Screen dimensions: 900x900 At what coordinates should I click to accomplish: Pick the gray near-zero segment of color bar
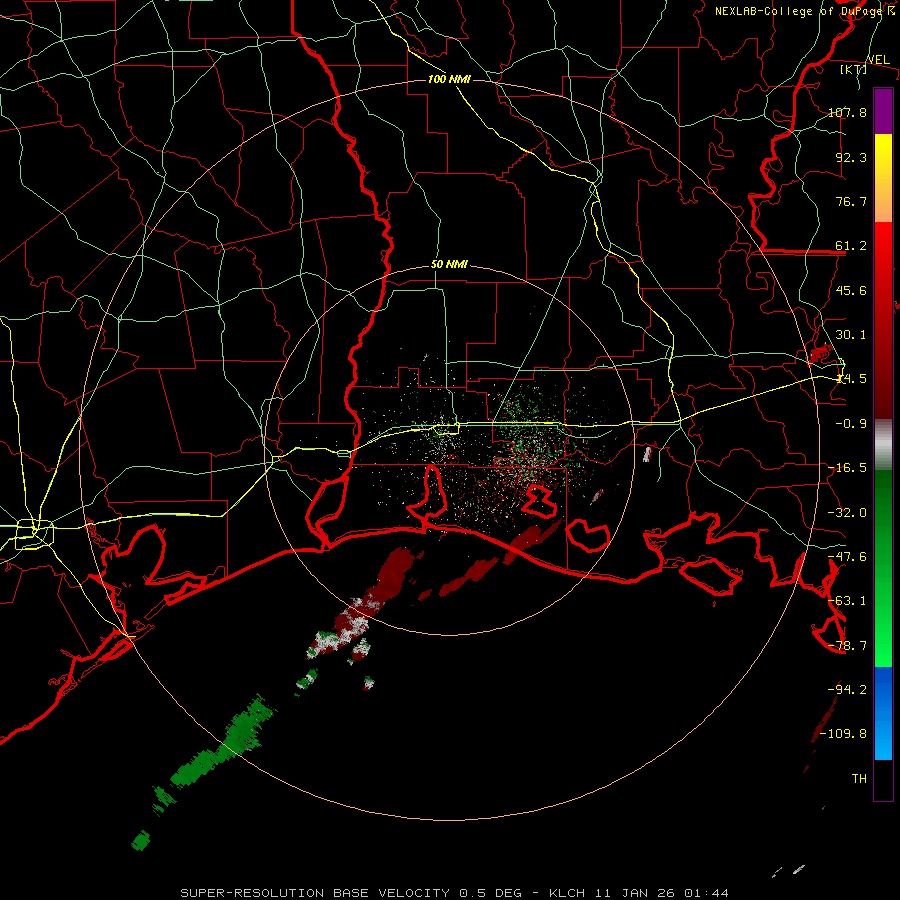click(883, 444)
